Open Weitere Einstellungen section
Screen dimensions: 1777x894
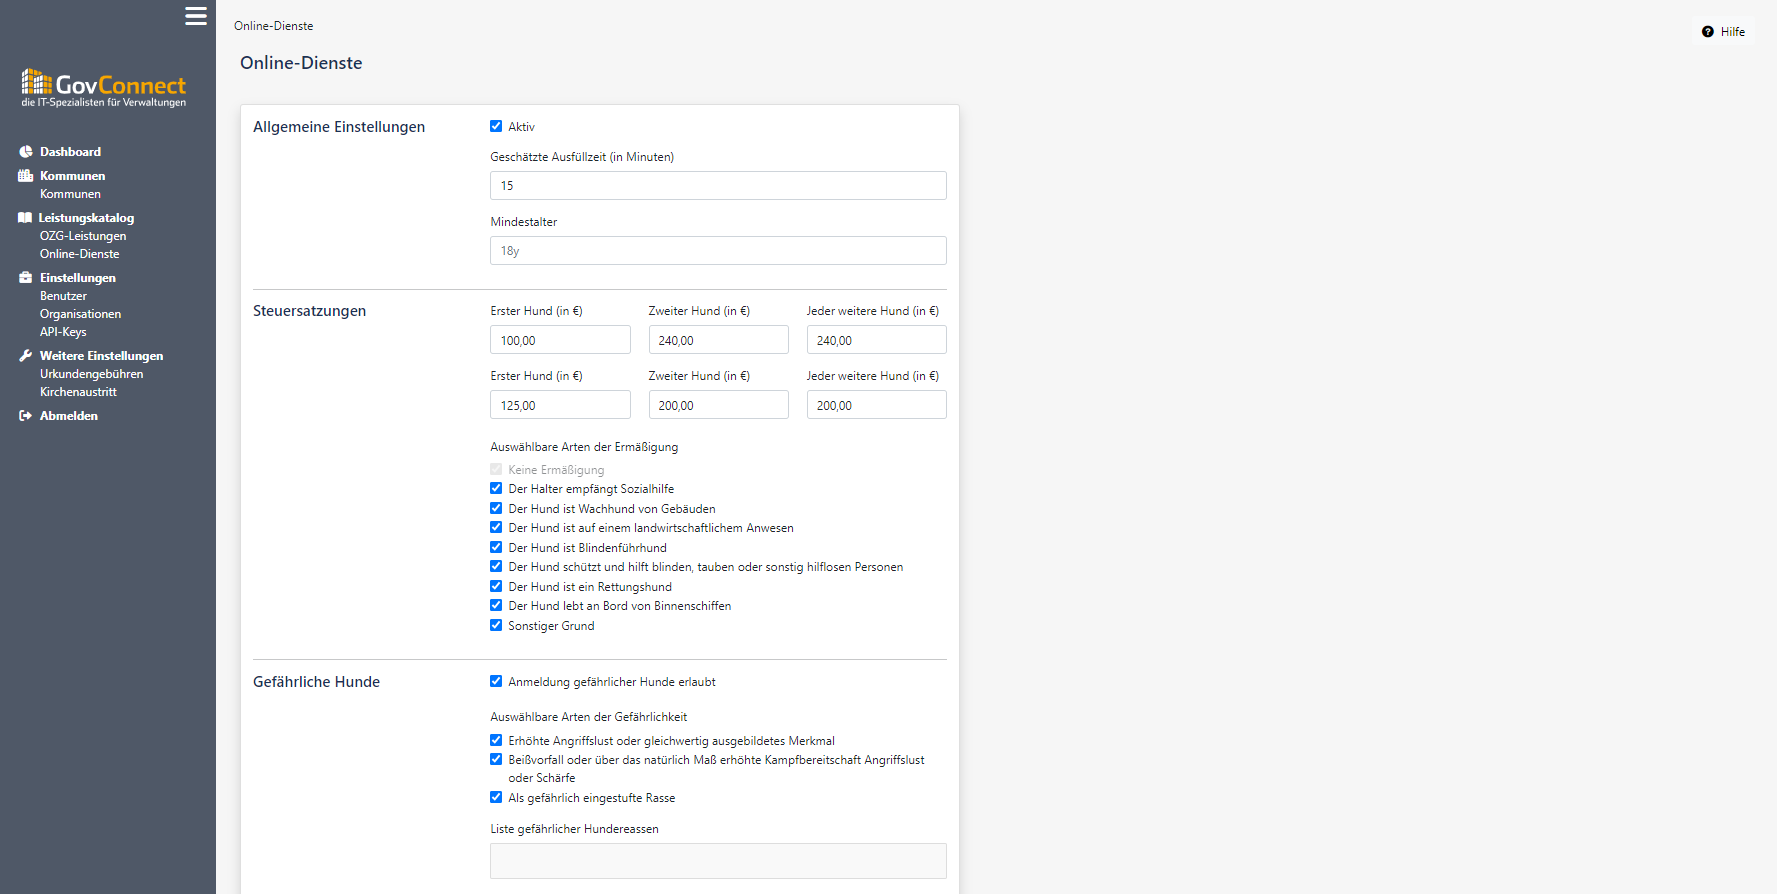(x=101, y=356)
